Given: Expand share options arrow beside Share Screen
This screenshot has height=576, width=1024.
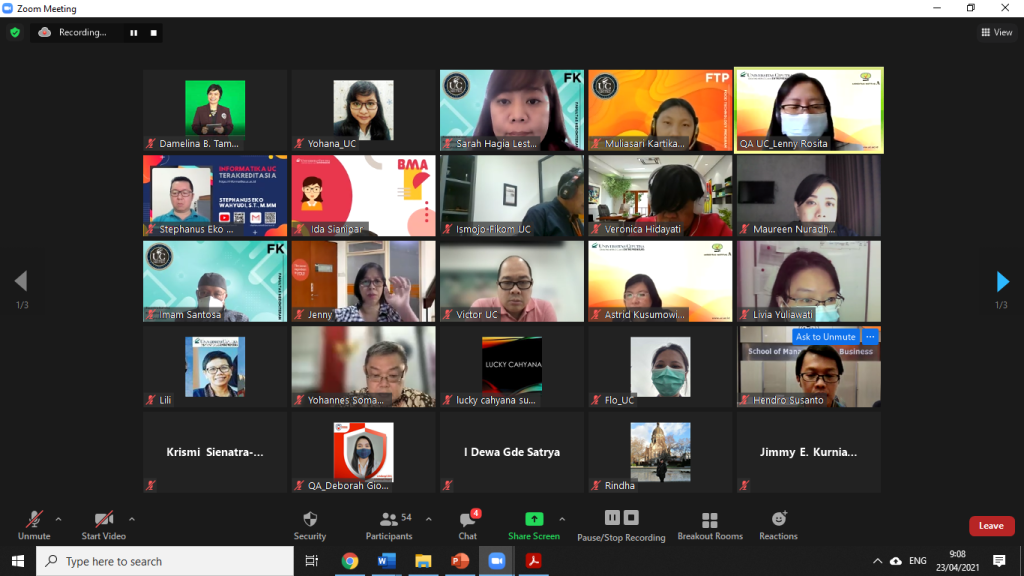Looking at the screenshot, I should [x=562, y=519].
